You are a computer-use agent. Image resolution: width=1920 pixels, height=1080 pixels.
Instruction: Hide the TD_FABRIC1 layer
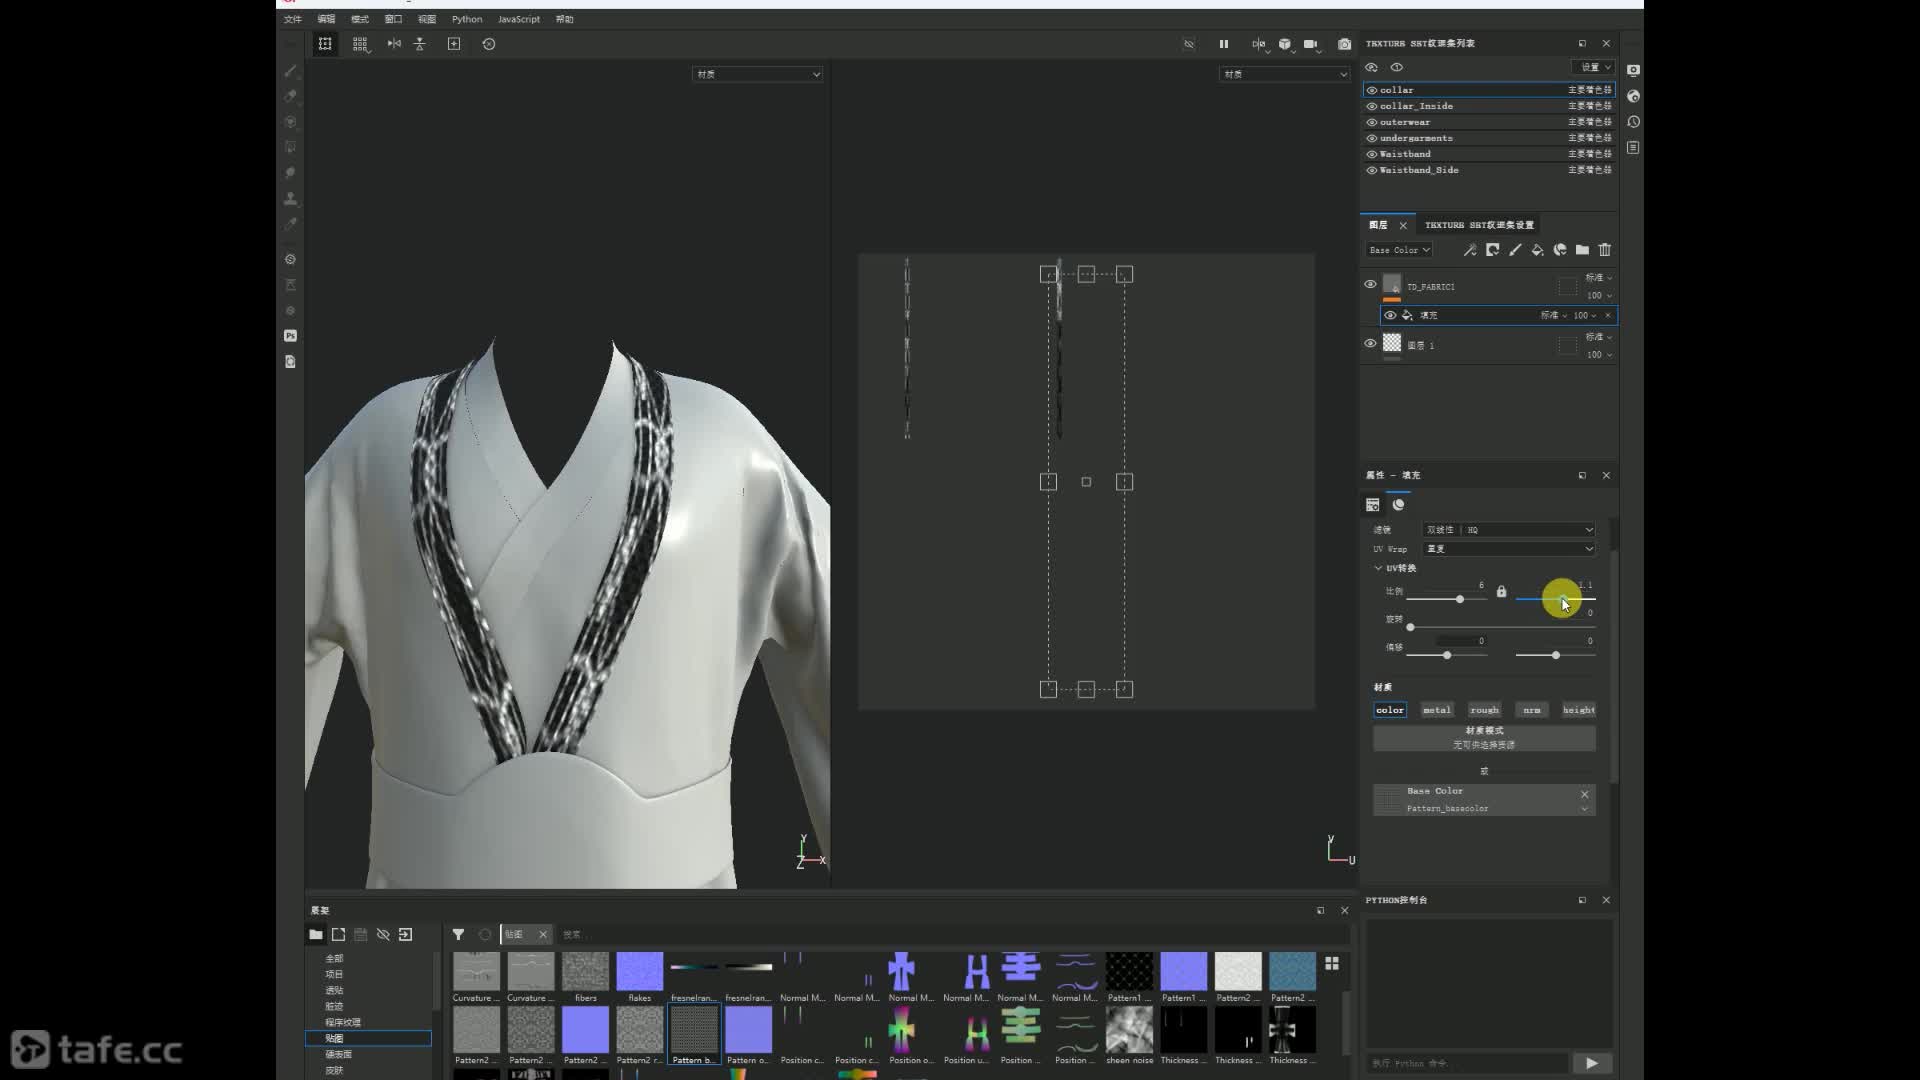click(1370, 284)
